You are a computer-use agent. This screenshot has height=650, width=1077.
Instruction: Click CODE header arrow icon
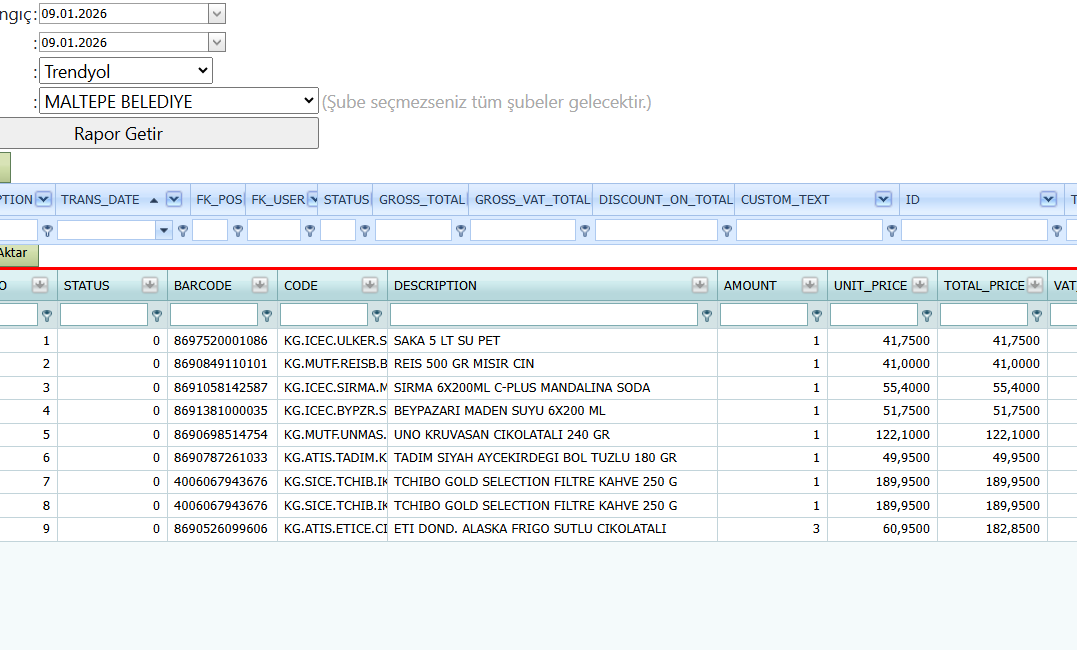(370, 285)
